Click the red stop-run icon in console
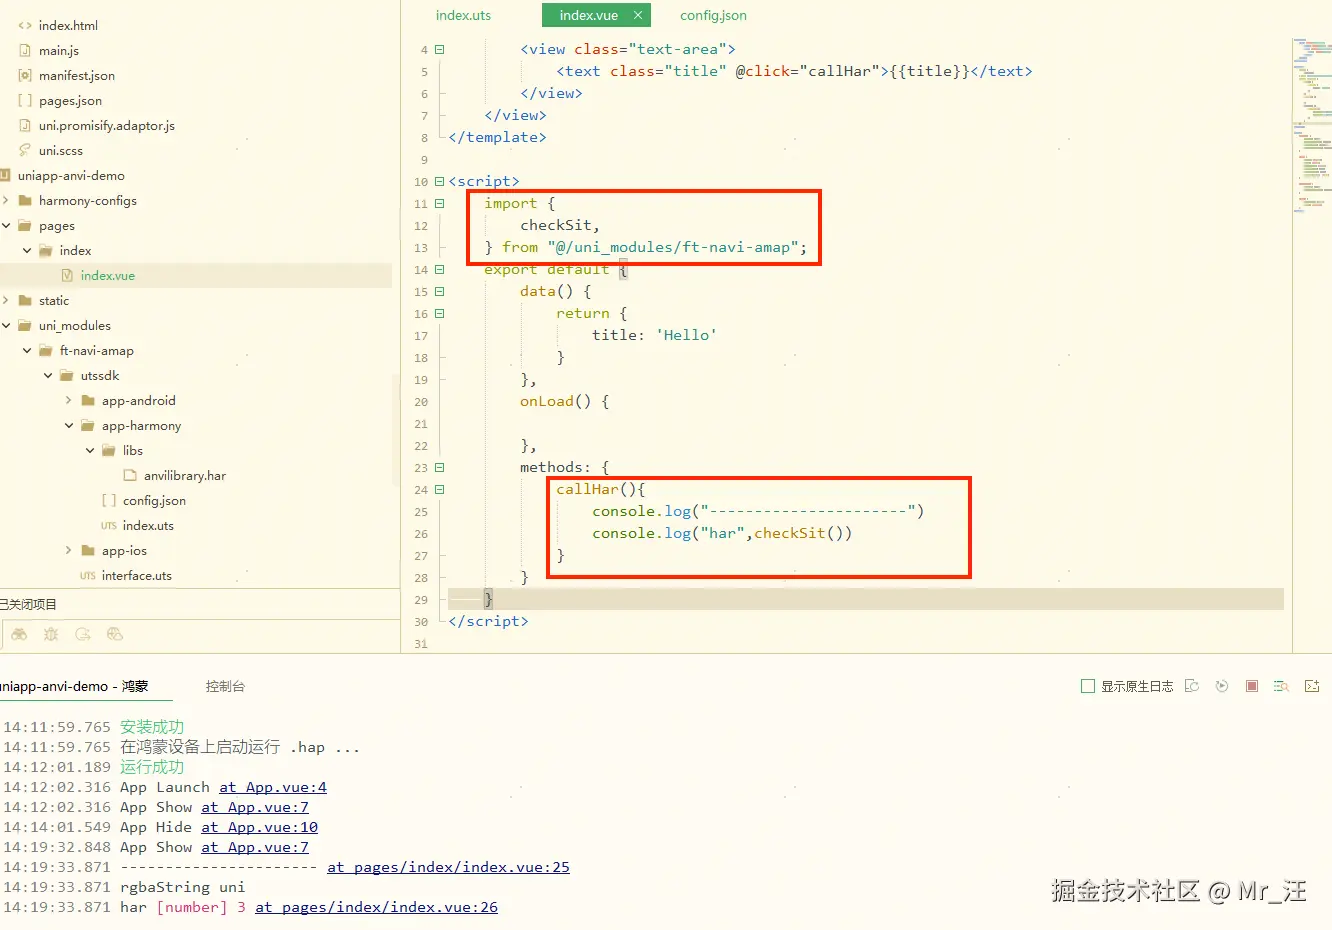 tap(1252, 686)
